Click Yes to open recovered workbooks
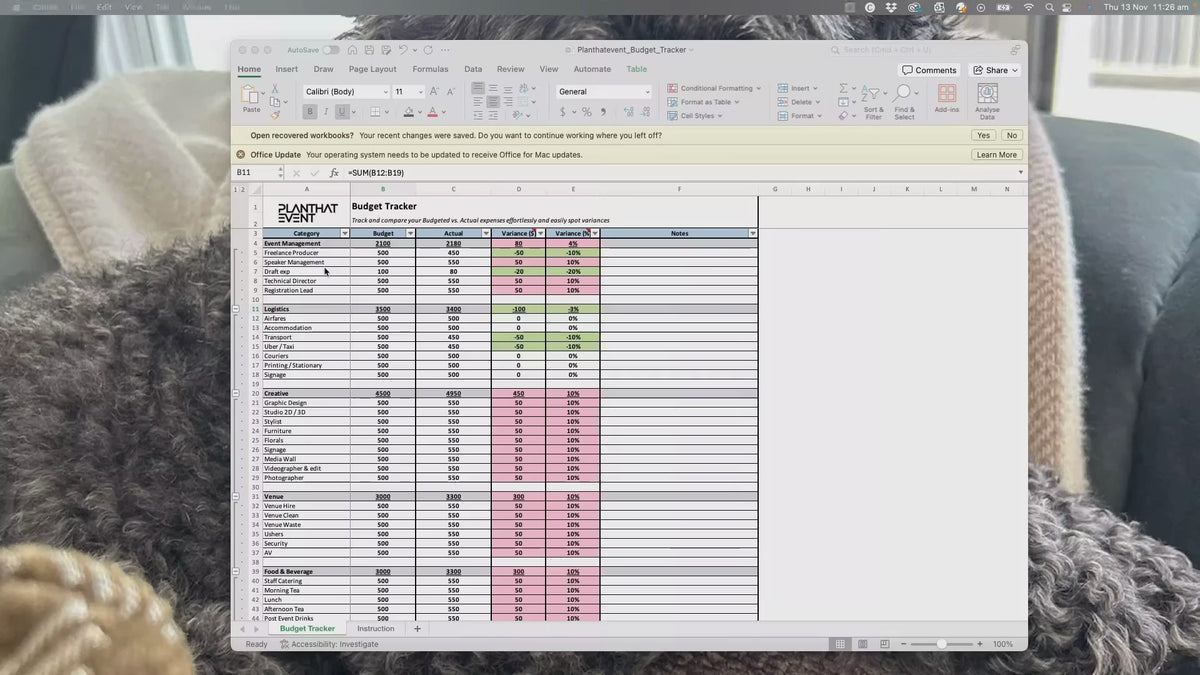The height and width of the screenshot is (675, 1200). (x=984, y=135)
